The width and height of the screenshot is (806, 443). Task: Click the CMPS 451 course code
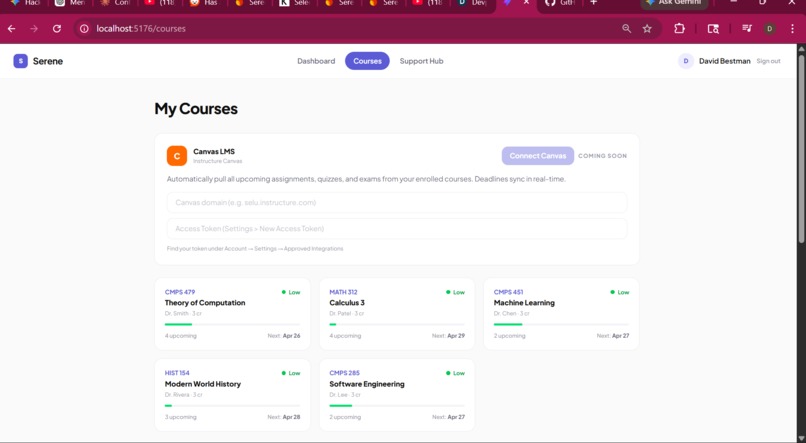(x=508, y=292)
